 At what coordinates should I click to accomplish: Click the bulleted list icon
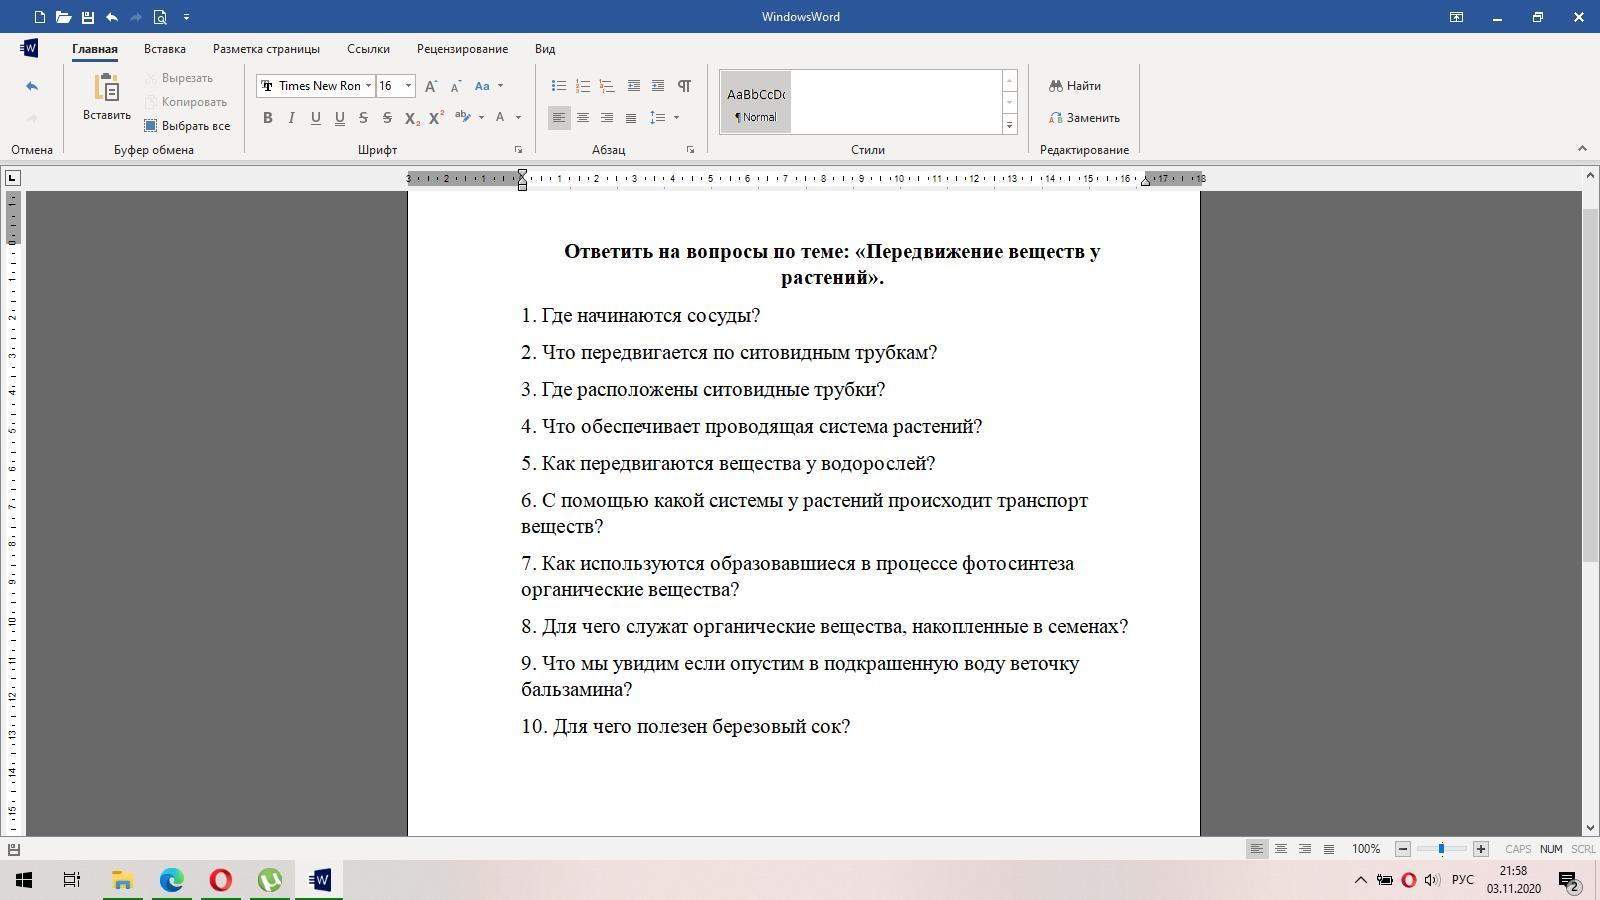pos(559,86)
